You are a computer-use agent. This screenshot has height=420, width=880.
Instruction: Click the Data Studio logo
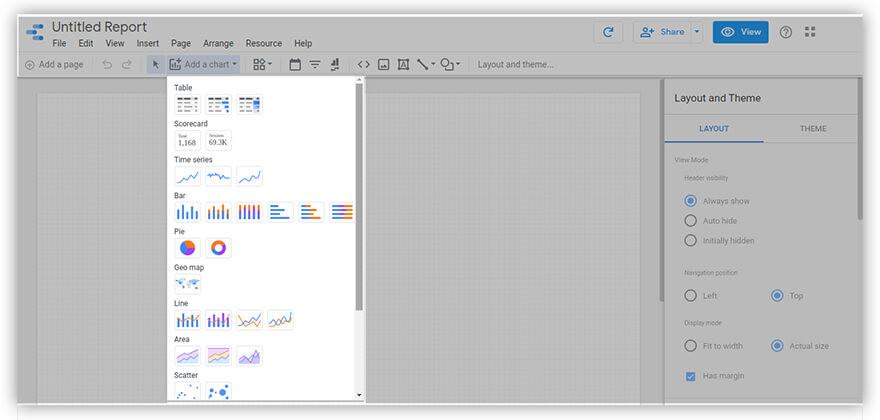35,32
